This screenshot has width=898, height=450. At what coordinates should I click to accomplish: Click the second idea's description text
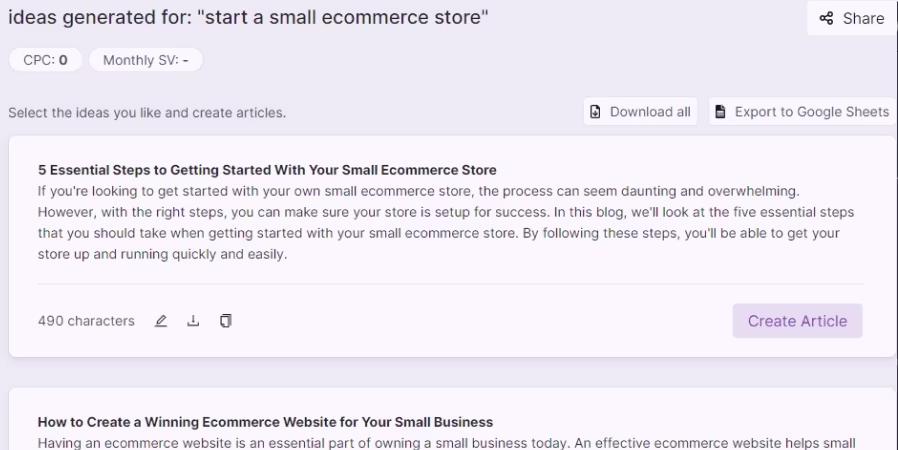(445, 443)
